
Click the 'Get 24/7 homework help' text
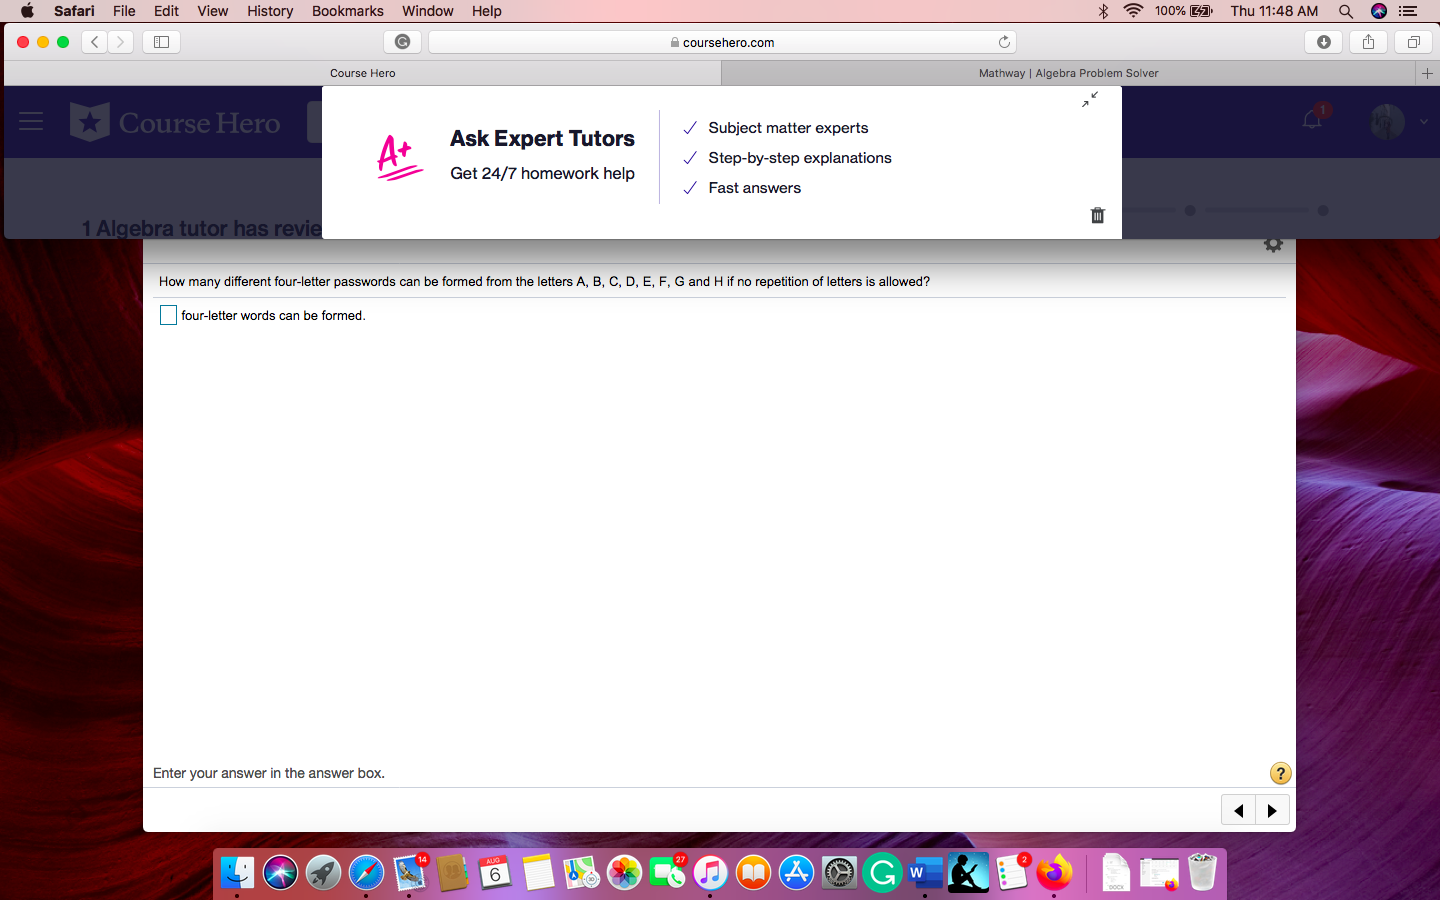coord(542,173)
